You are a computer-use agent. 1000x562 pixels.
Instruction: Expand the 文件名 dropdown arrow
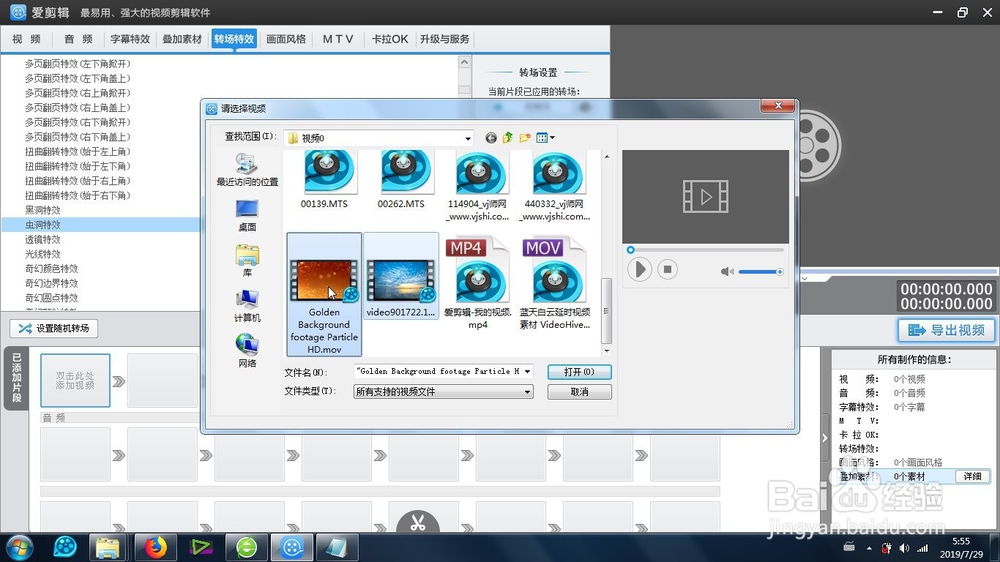(527, 371)
